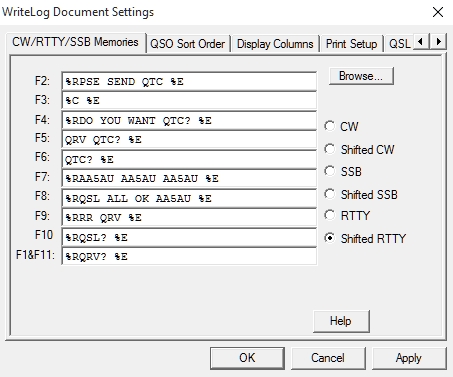453x377 pixels.
Task: Select the RTTY radio button
Action: pyautogui.click(x=330, y=215)
